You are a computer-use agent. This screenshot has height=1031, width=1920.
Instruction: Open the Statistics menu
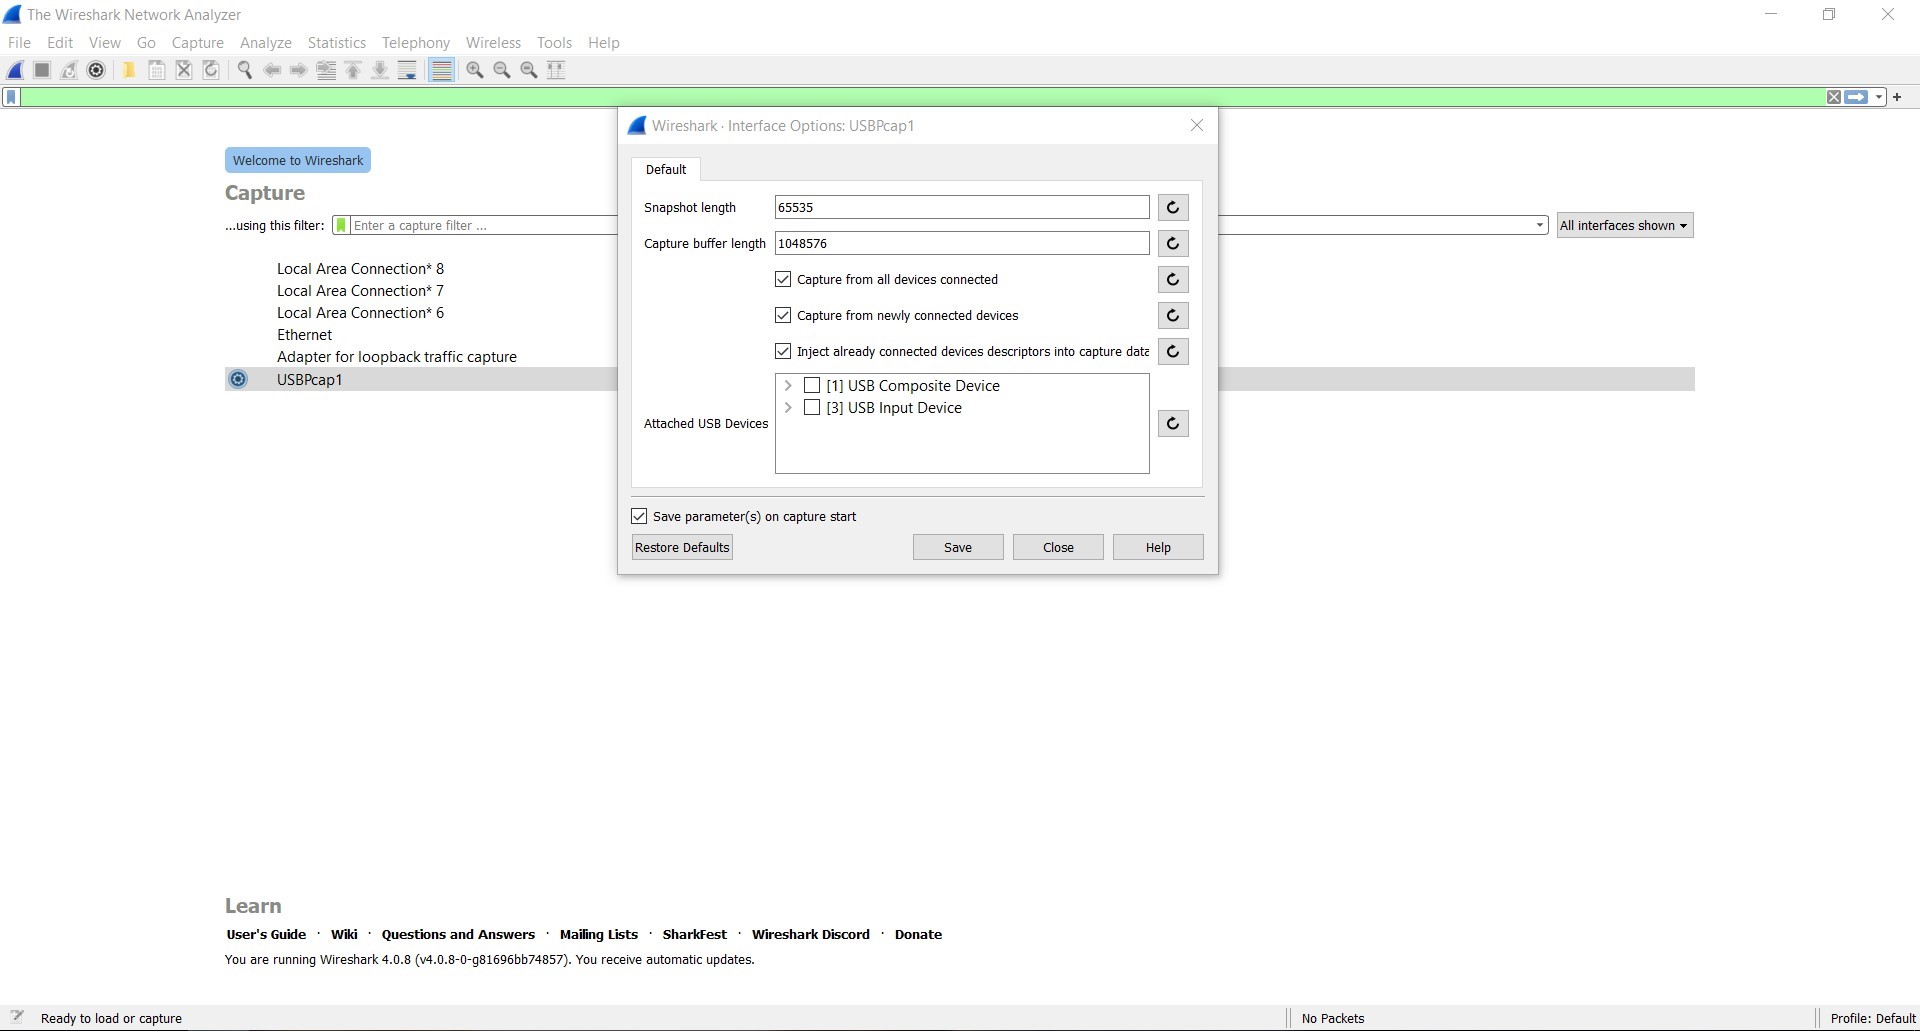click(x=337, y=43)
